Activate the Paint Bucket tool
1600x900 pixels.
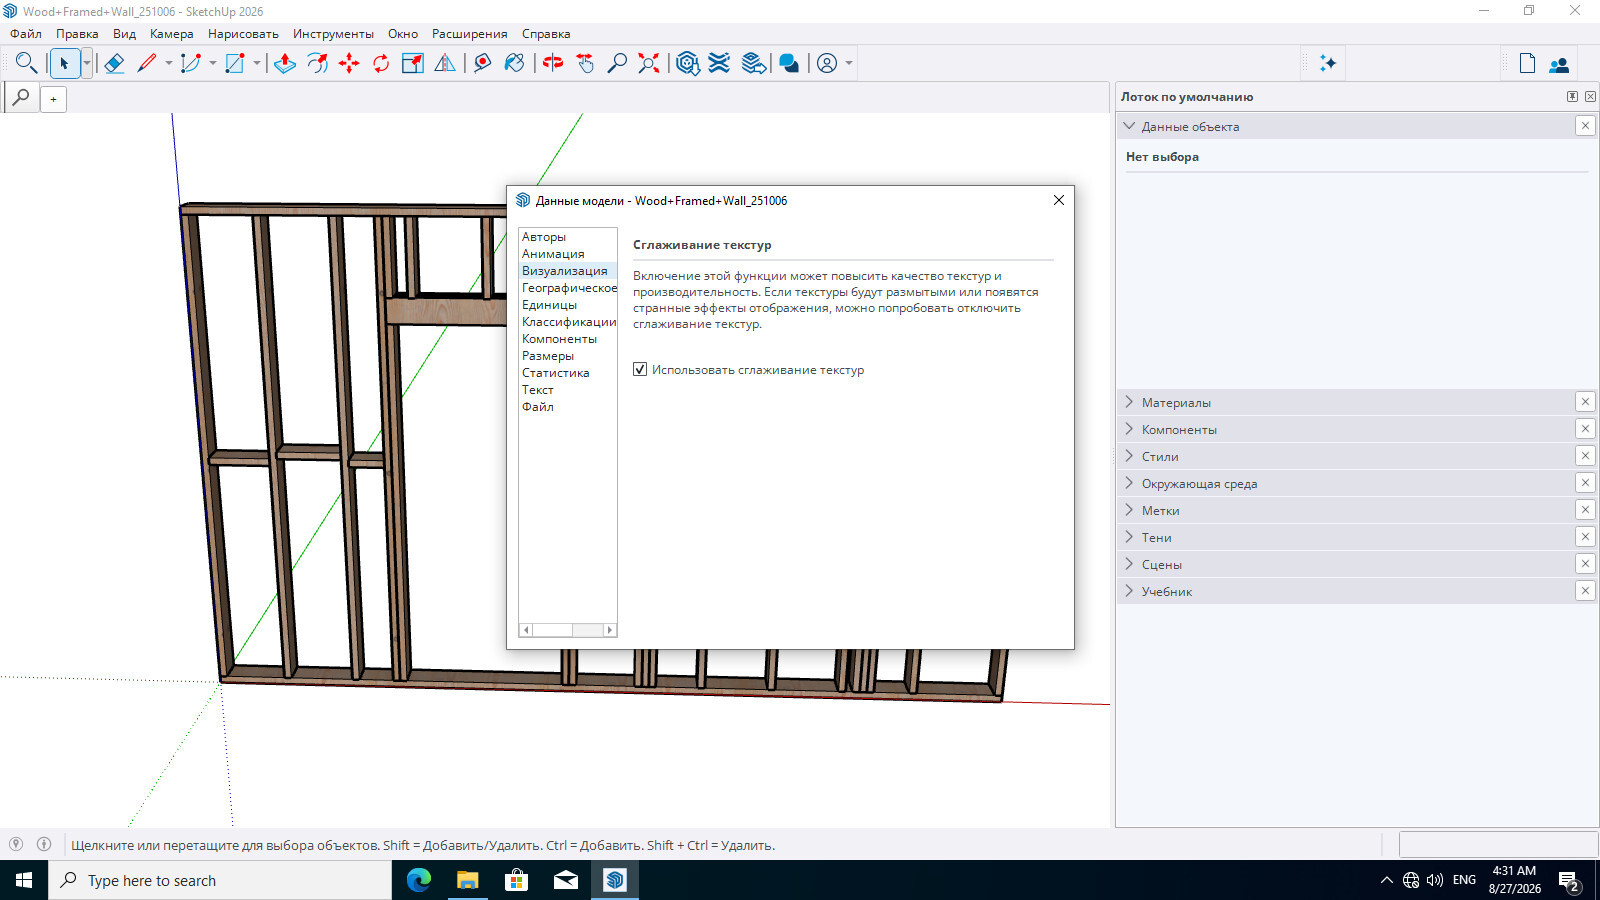coord(515,63)
